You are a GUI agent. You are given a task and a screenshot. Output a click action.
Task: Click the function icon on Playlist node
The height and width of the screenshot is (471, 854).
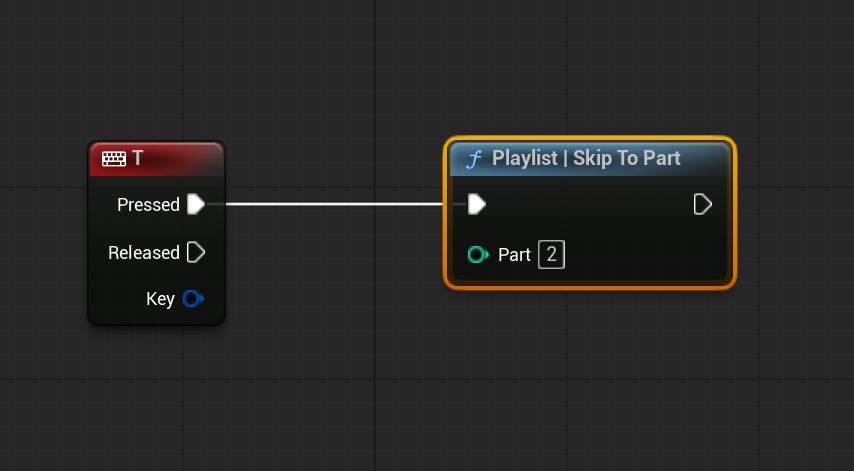click(x=474, y=159)
